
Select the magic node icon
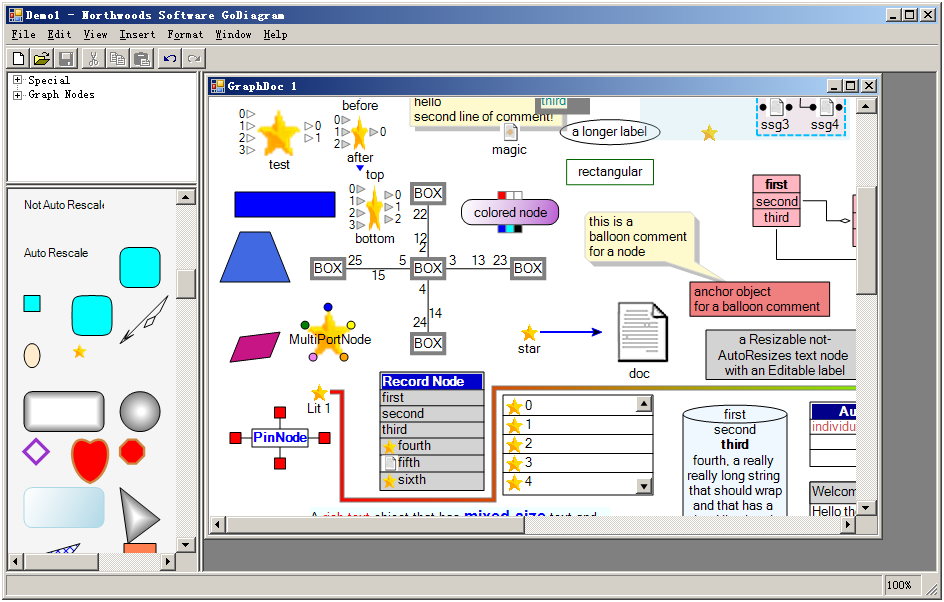(510, 132)
